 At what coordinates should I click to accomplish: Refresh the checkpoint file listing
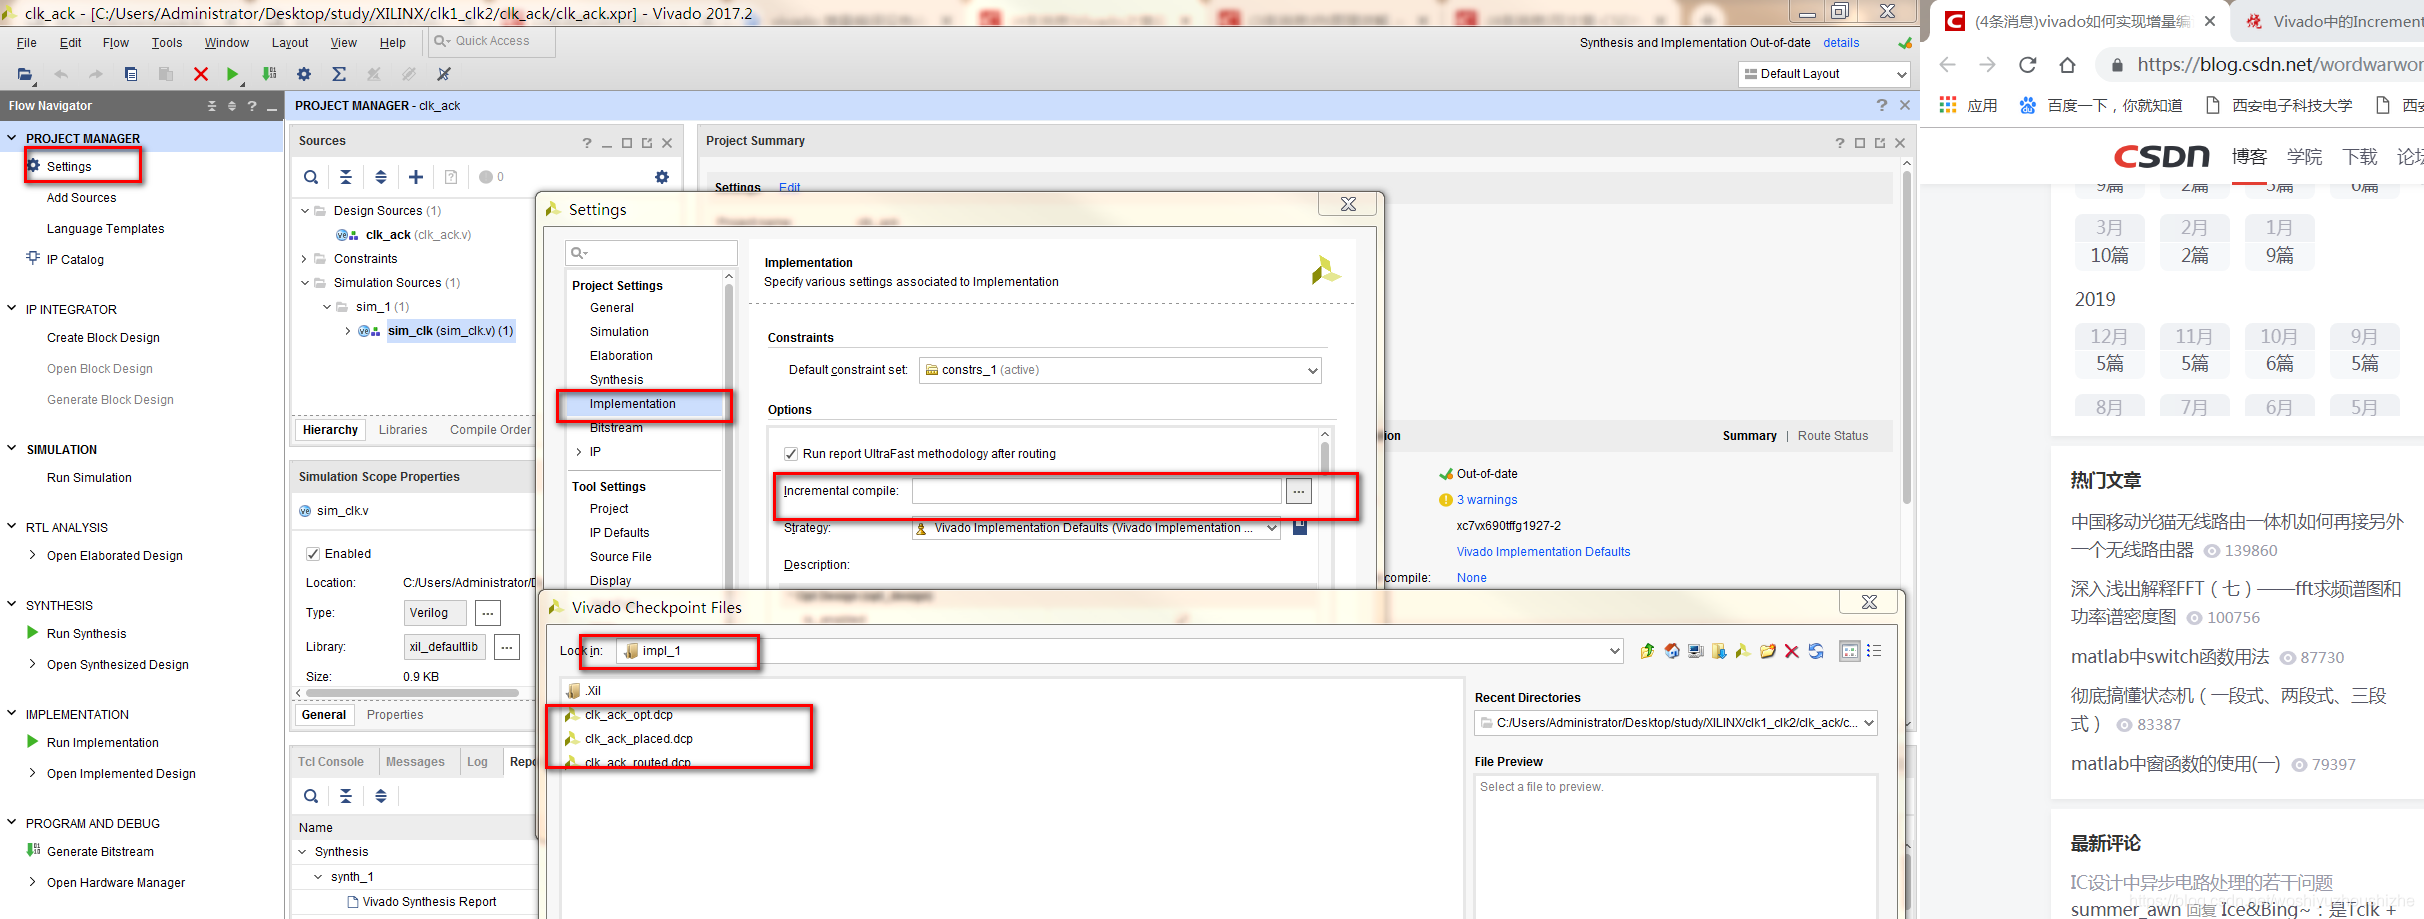pos(1816,651)
